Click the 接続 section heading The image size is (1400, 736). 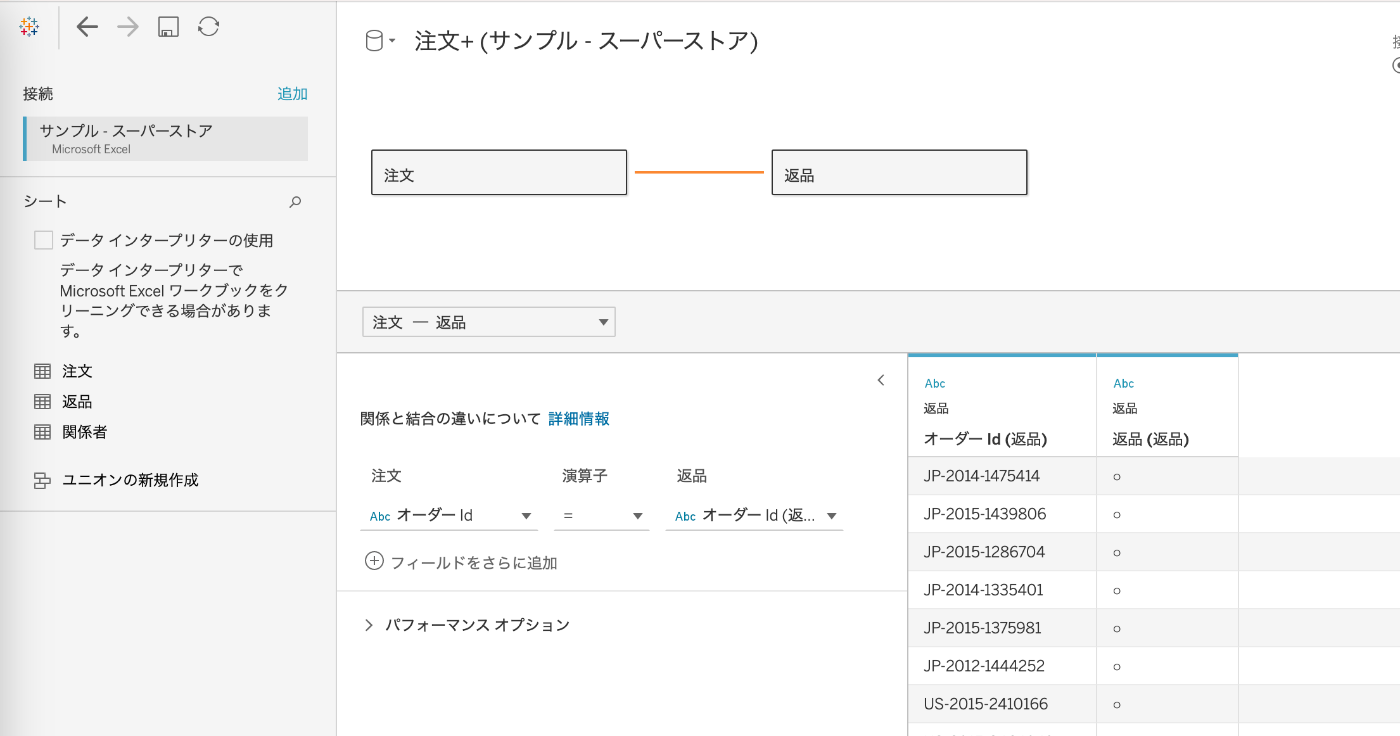38,94
